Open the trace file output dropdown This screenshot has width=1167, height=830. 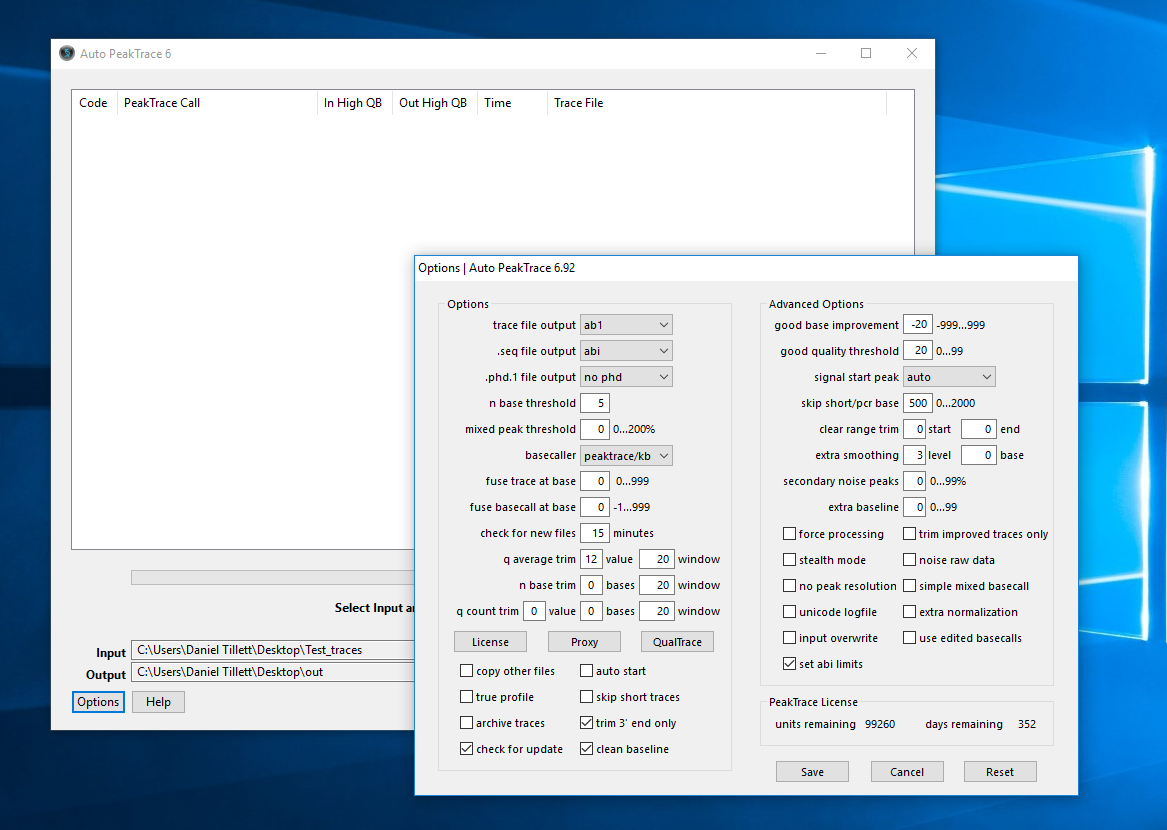point(626,325)
